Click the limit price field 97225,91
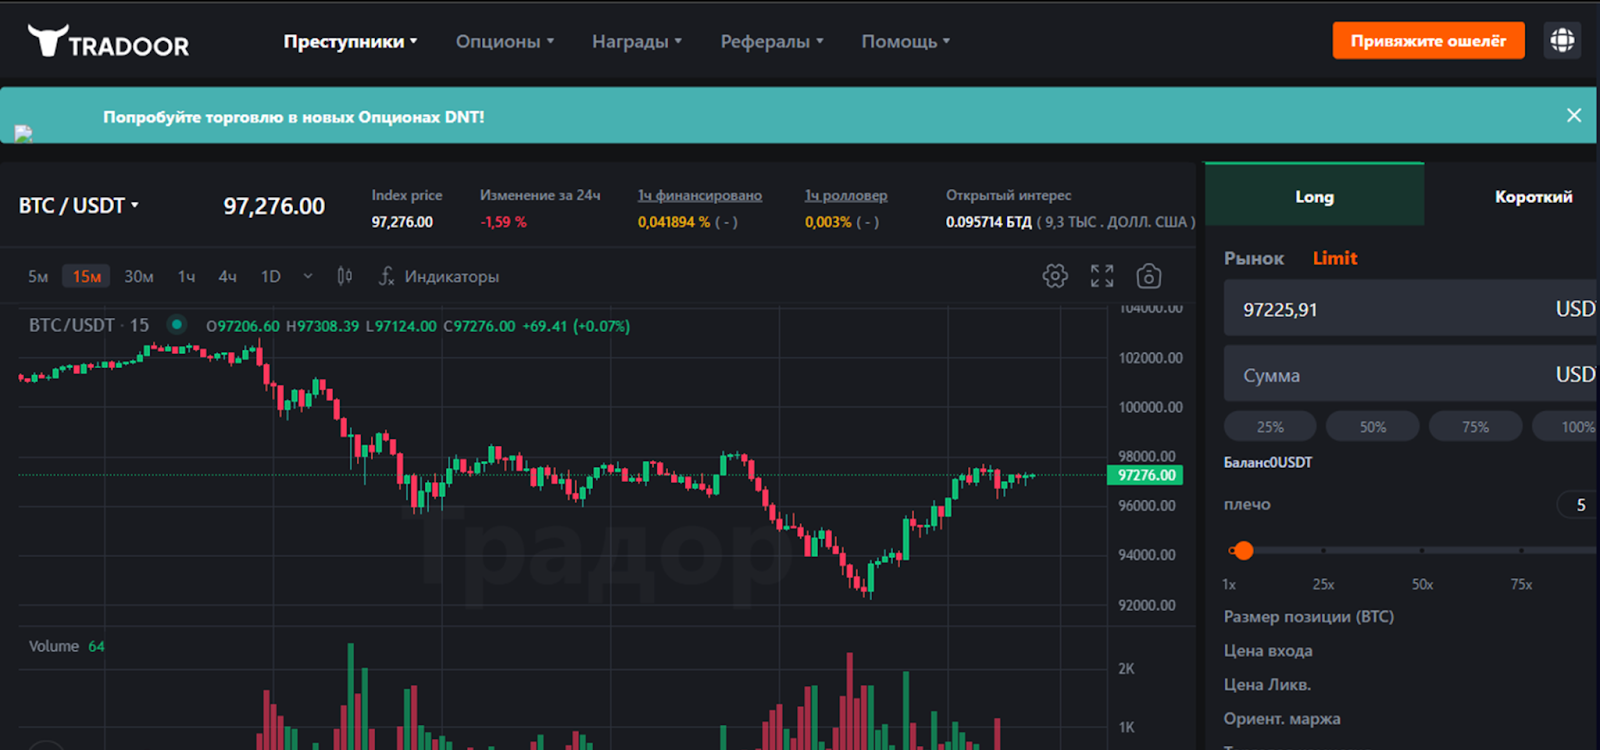This screenshot has height=750, width=1600. click(1411, 308)
